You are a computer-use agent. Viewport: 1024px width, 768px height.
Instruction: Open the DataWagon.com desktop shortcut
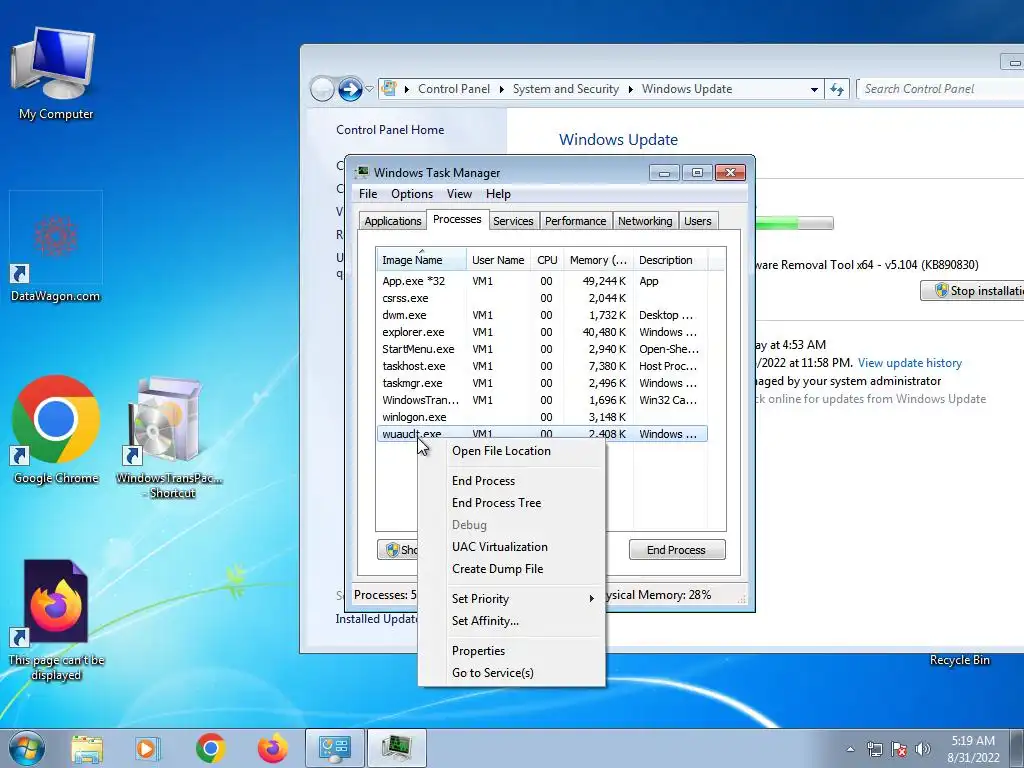pyautogui.click(x=56, y=247)
